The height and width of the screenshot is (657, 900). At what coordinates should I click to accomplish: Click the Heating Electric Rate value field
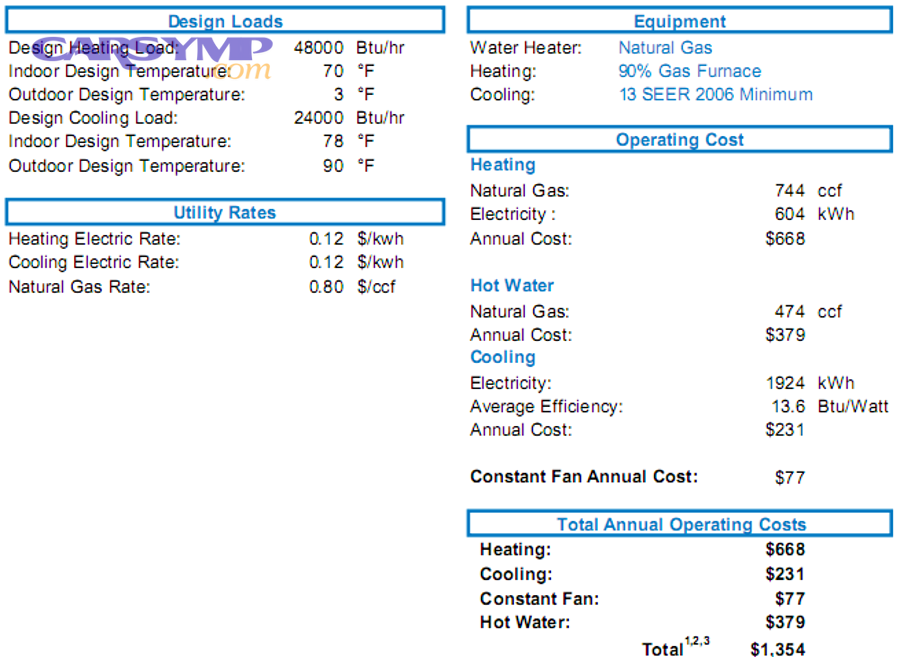(x=326, y=239)
